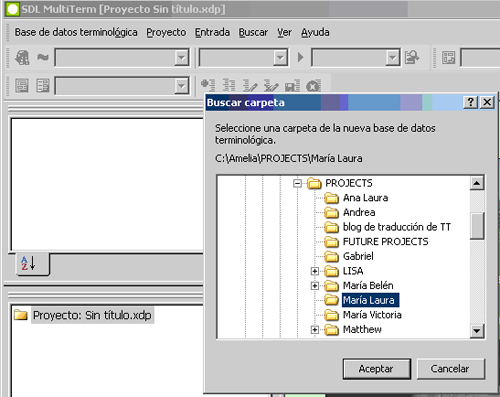Image resolution: width=500 pixels, height=397 pixels.
Task: Select the María Victoria folder
Action: 372,315
